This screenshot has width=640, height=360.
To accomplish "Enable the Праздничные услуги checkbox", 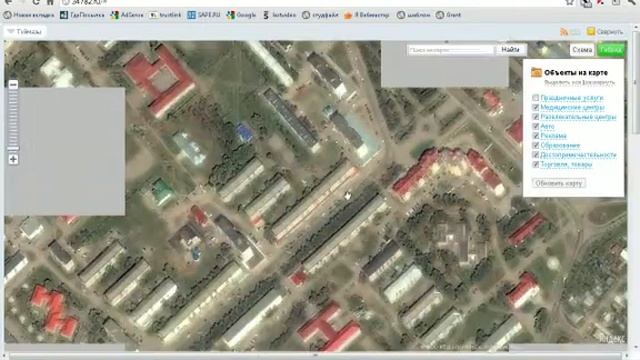I will (536, 98).
